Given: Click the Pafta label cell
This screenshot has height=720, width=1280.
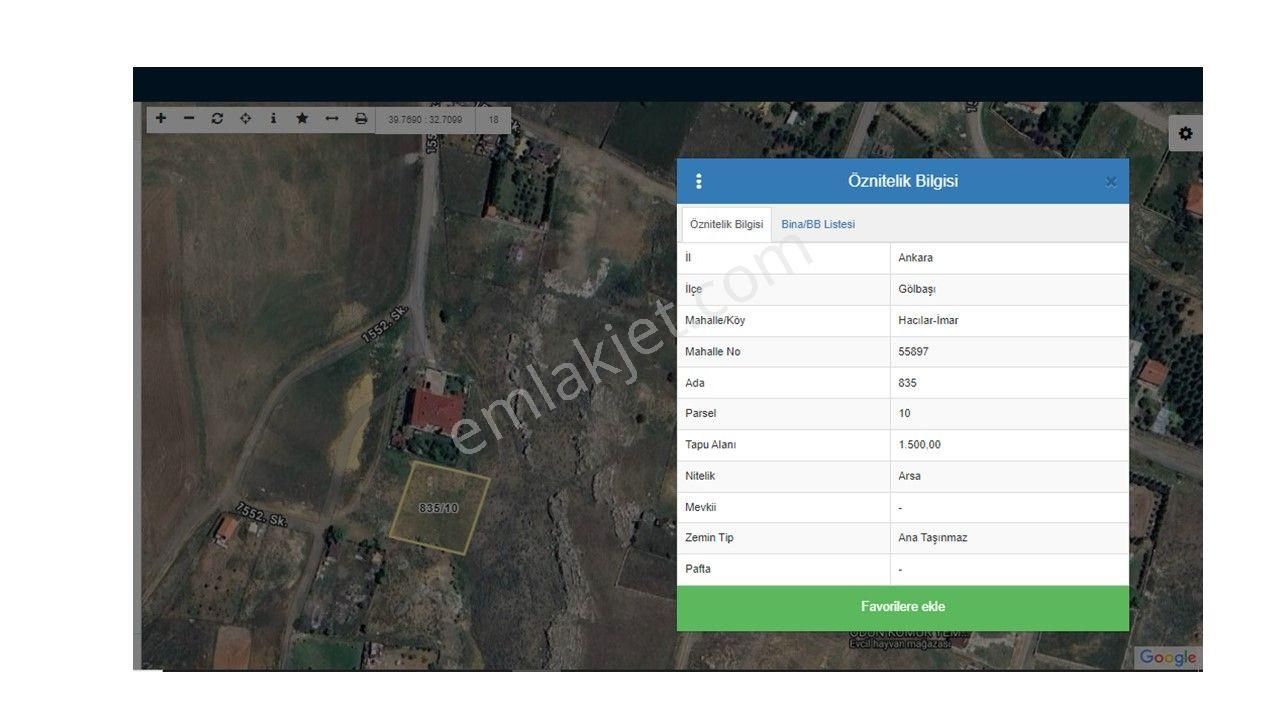Looking at the screenshot, I should coord(784,569).
